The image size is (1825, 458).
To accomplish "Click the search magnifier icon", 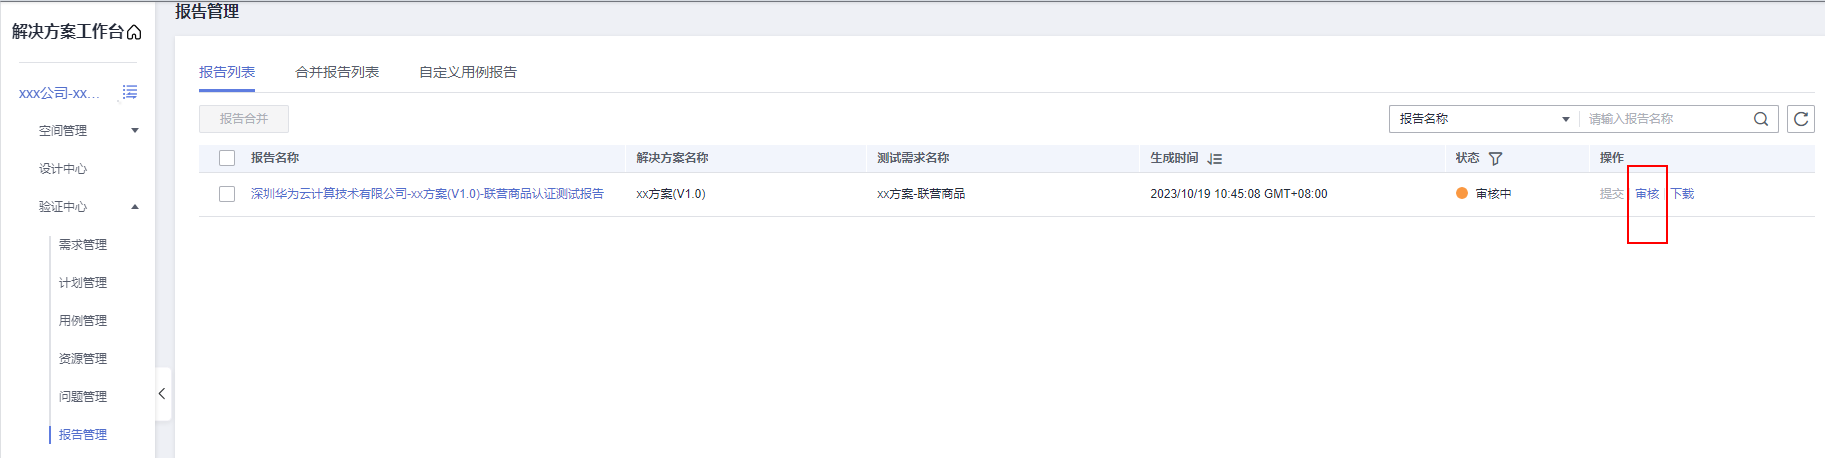I will point(1761,119).
